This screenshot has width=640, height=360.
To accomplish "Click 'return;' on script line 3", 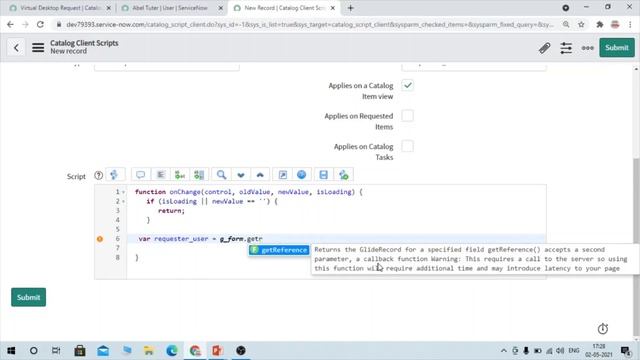I will (171, 211).
